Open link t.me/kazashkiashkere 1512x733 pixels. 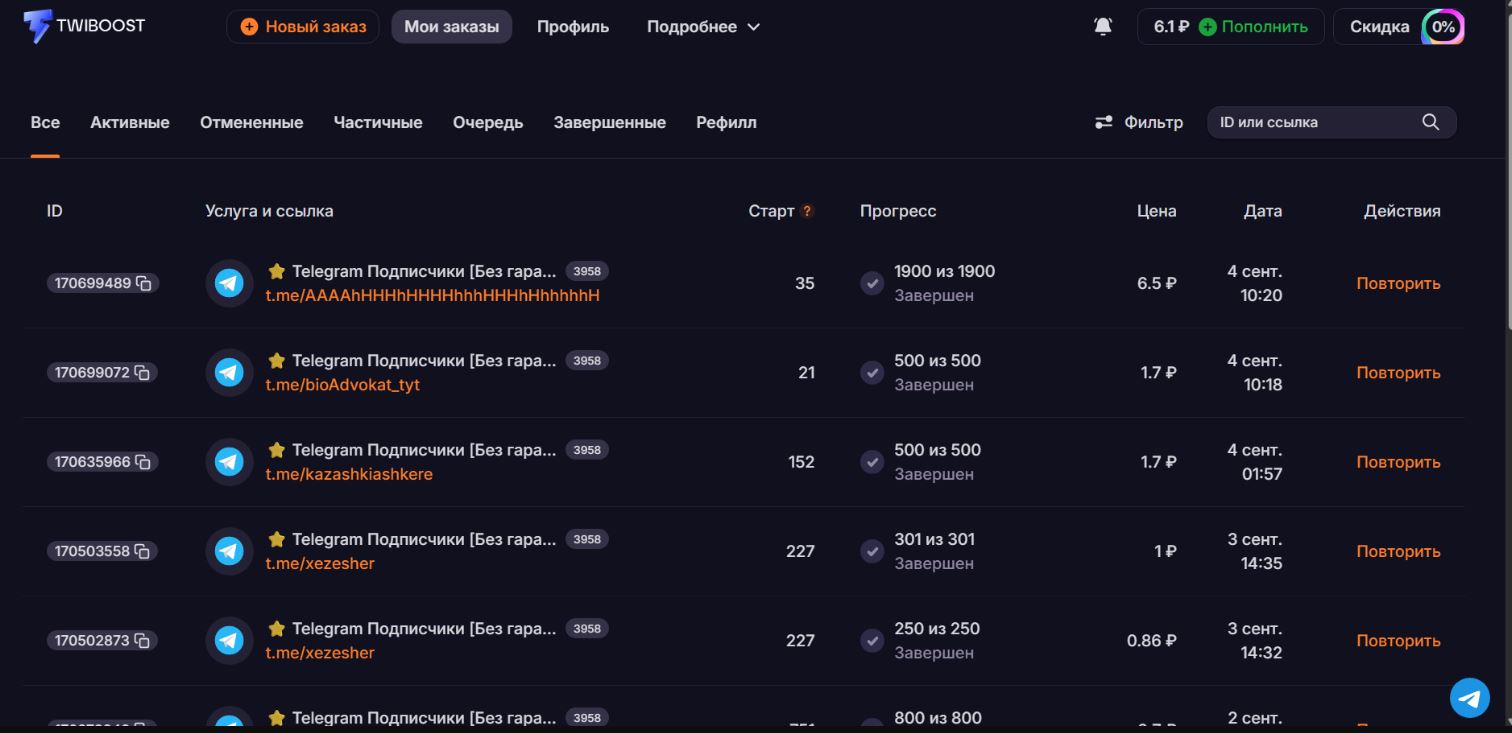click(x=349, y=474)
